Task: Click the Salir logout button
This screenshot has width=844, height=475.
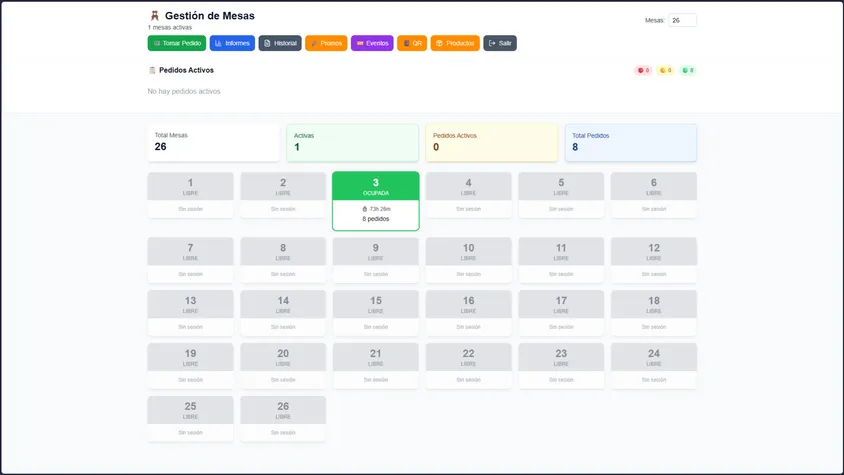Action: point(500,43)
